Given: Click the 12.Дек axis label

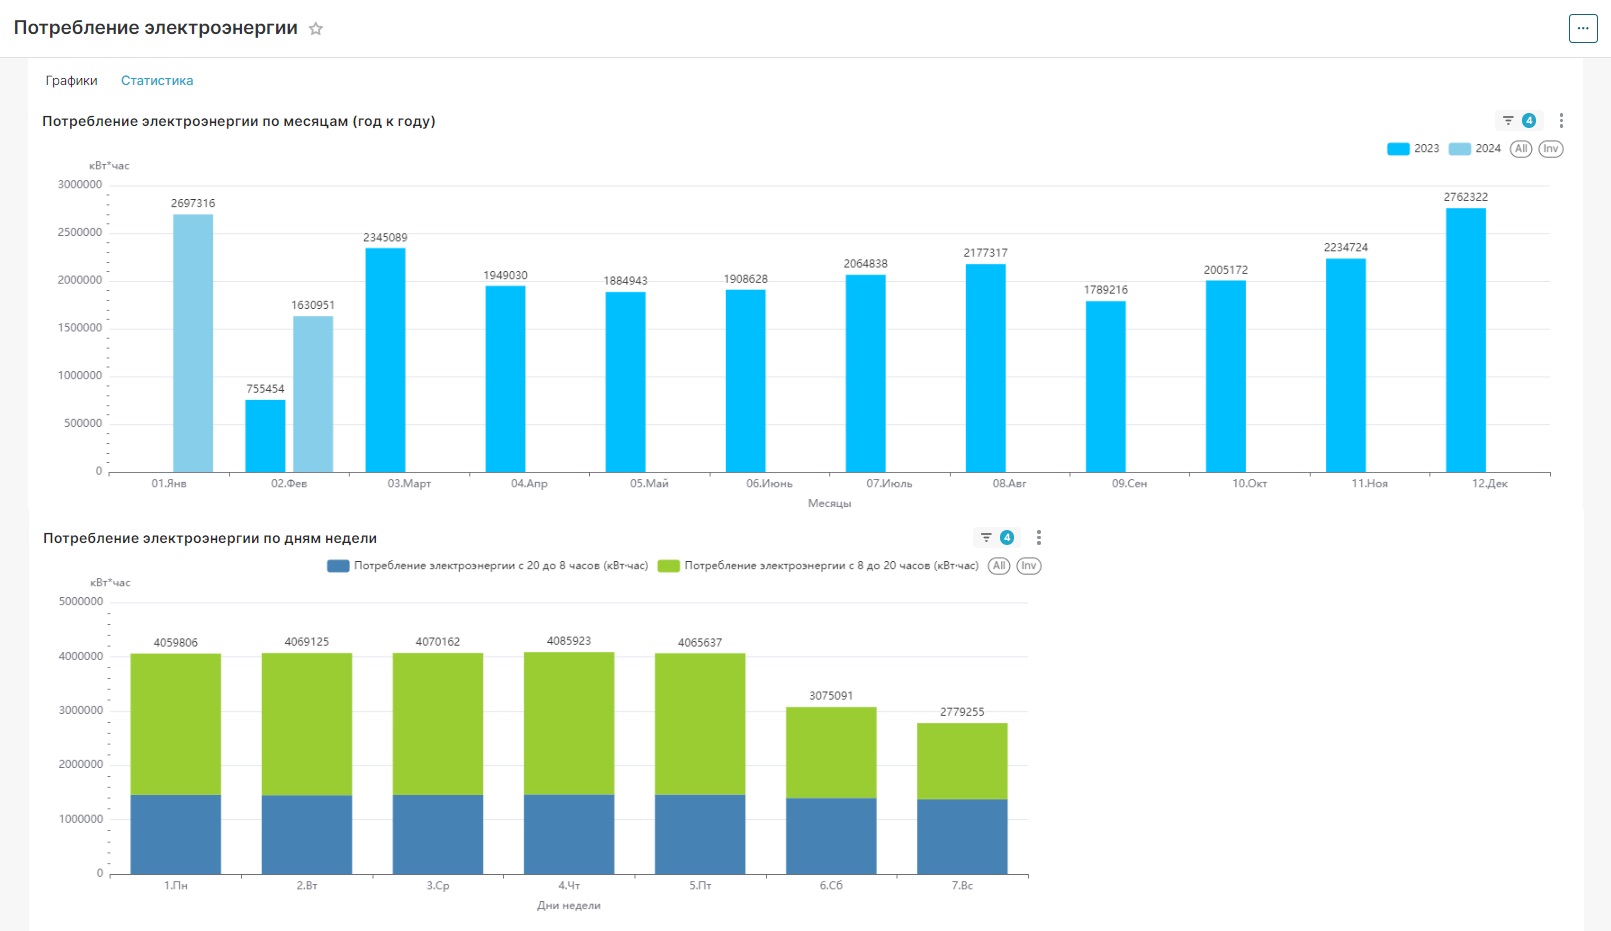Looking at the screenshot, I should (x=1489, y=483).
